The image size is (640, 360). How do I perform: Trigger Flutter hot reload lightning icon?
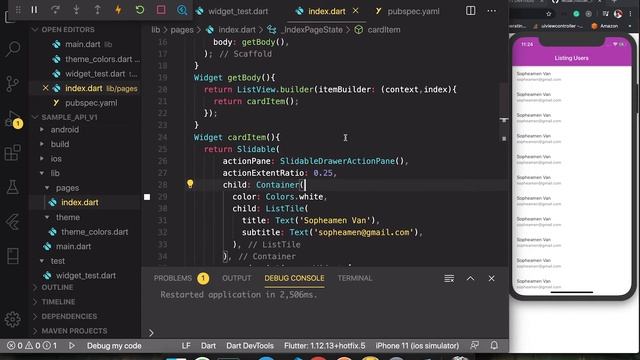tap(118, 10)
